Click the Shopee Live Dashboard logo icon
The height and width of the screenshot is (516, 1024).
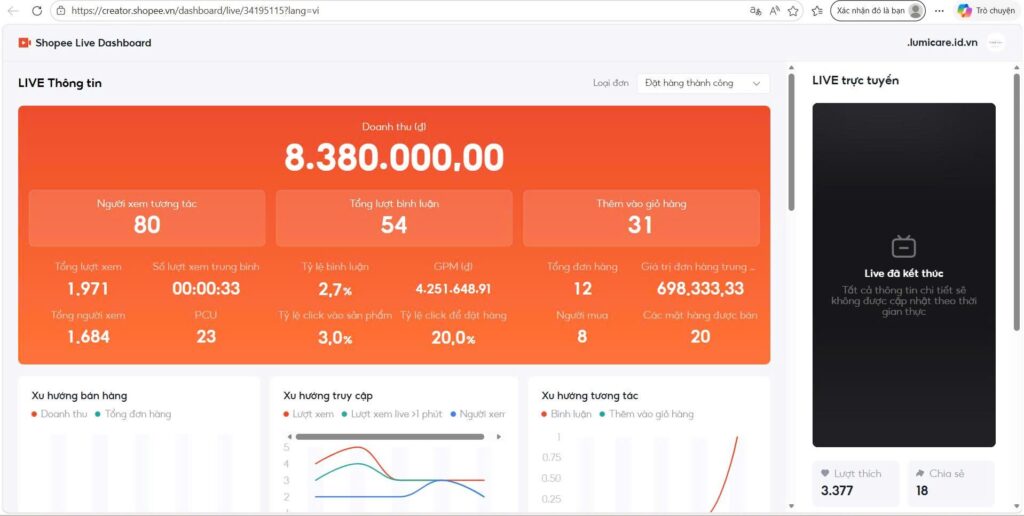pyautogui.click(x=25, y=43)
